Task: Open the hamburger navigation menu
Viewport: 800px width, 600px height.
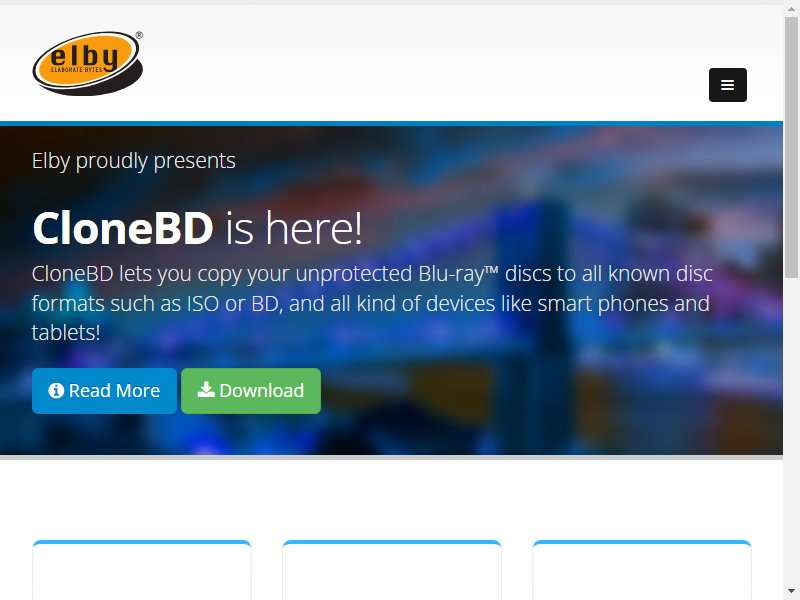Action: [728, 85]
